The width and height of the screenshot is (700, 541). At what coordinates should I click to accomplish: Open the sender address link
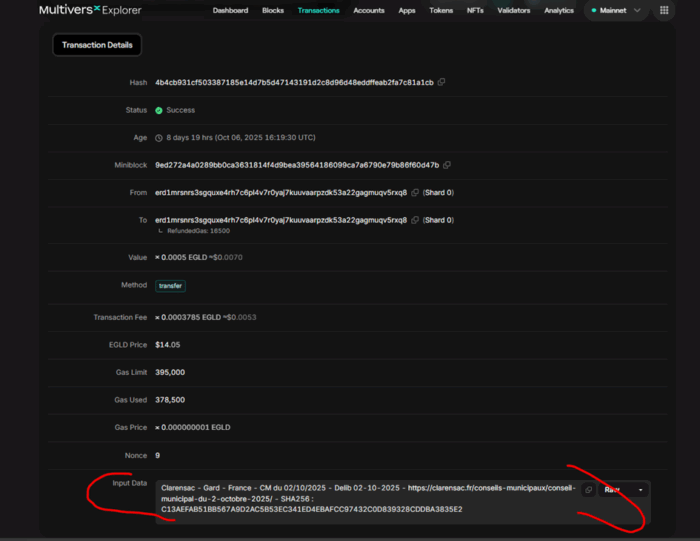pyautogui.click(x=280, y=192)
